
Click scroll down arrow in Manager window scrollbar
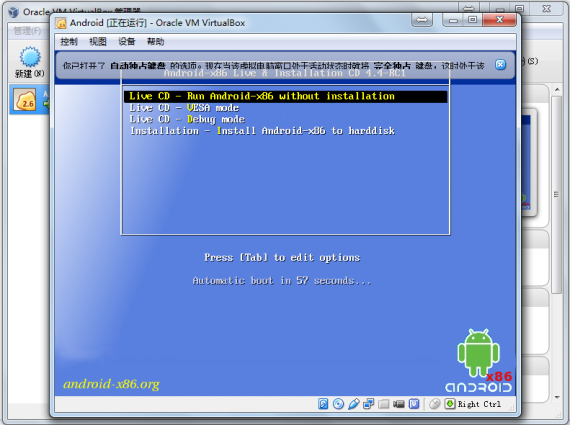(557, 397)
